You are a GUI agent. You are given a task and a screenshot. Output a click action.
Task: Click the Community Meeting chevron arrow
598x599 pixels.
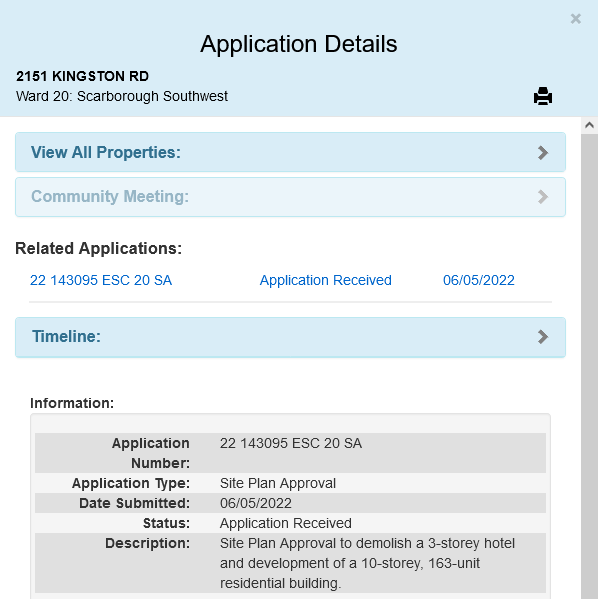pos(543,197)
